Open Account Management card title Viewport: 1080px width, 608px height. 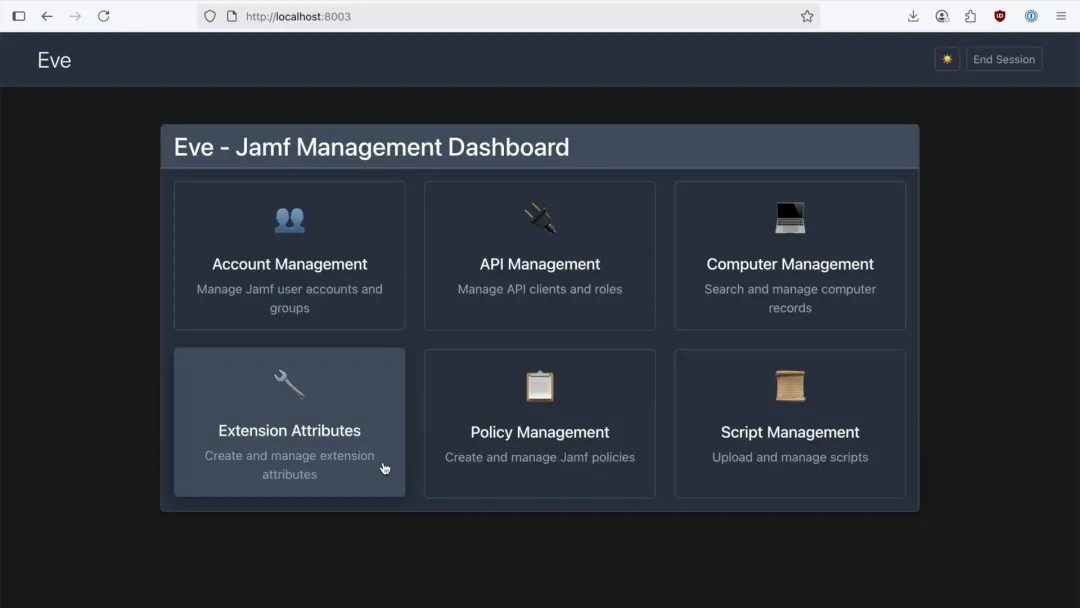289,264
